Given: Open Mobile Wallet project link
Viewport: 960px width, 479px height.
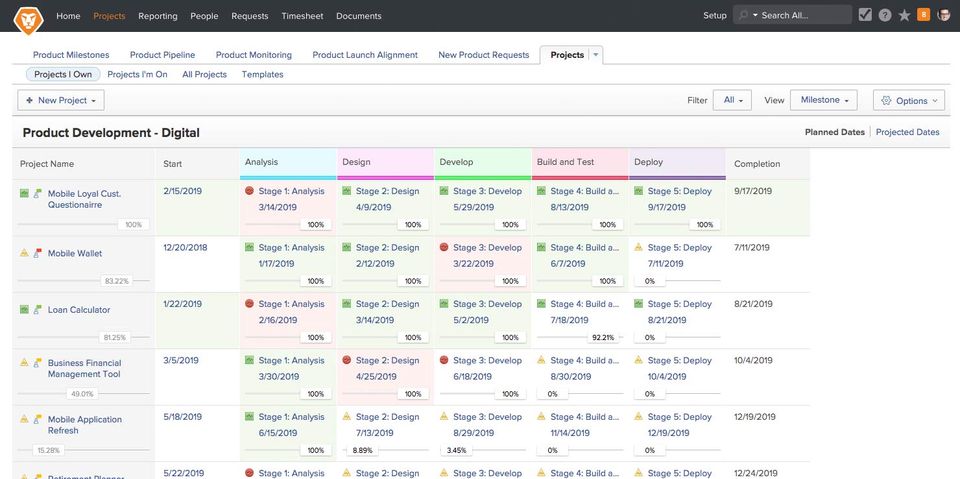Looking at the screenshot, I should click(x=75, y=253).
